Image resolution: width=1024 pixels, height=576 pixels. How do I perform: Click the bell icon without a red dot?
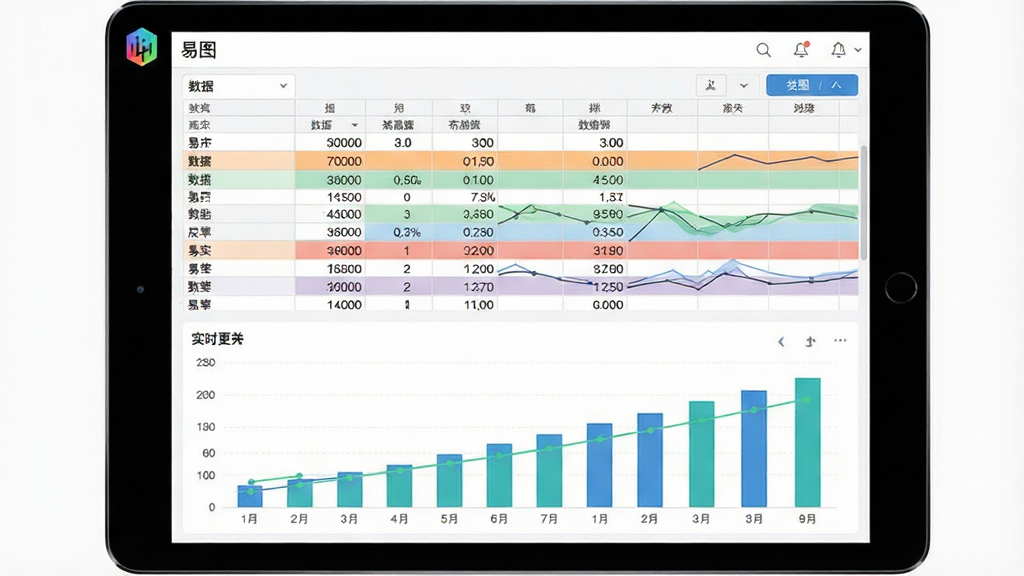[x=839, y=50]
